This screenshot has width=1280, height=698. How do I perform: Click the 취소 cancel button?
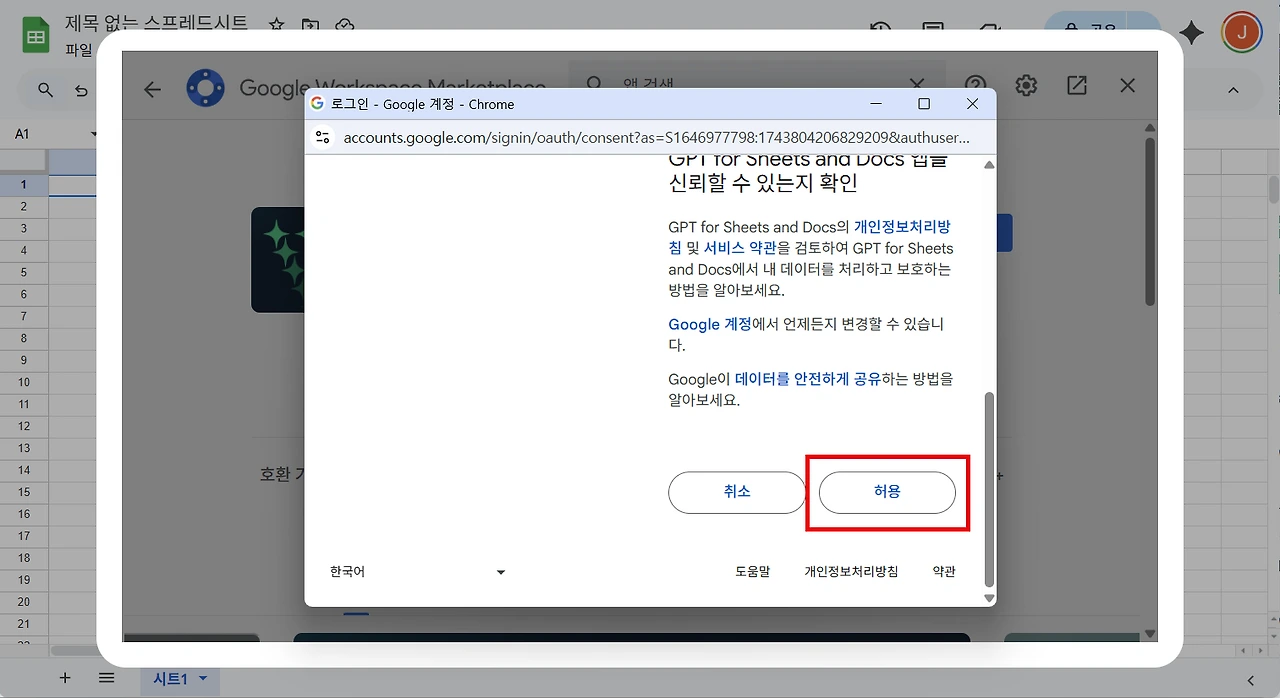pyautogui.click(x=737, y=492)
